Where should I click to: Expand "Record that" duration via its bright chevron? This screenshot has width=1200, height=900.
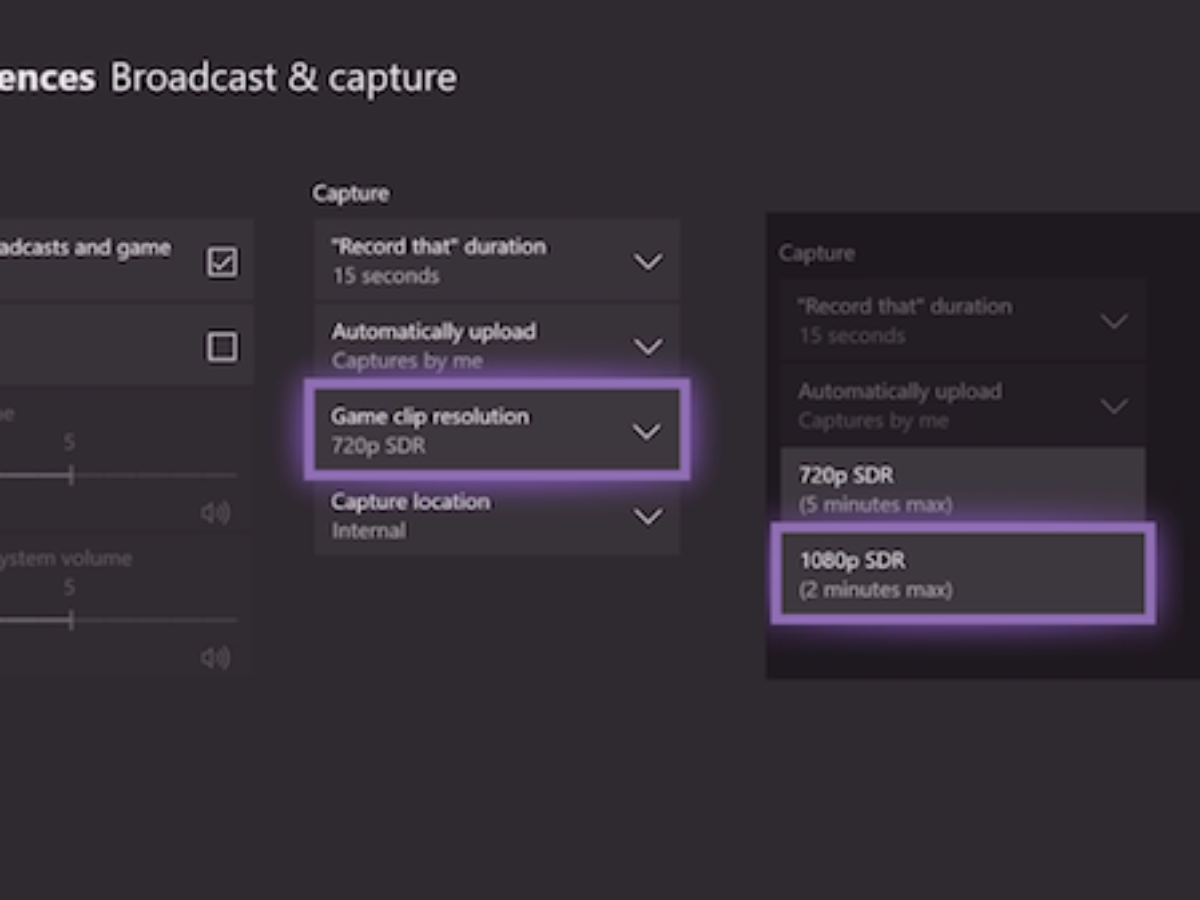point(648,262)
